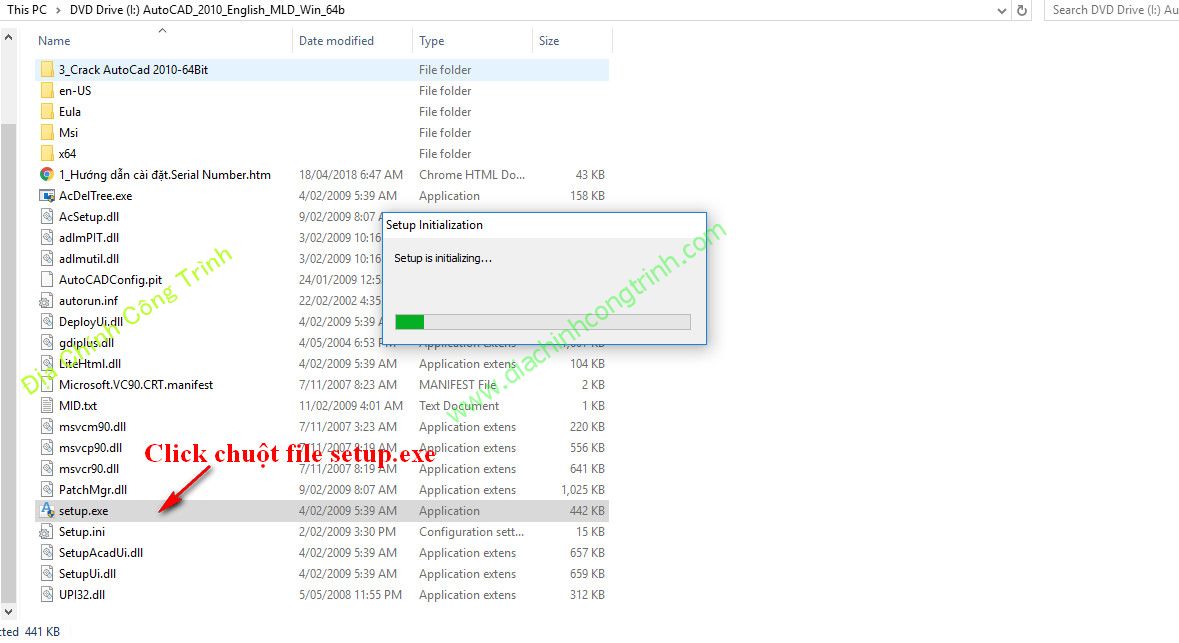Viewport: 1179px width, 643px height.
Task: Select the Msi folder icon
Action: pos(47,133)
